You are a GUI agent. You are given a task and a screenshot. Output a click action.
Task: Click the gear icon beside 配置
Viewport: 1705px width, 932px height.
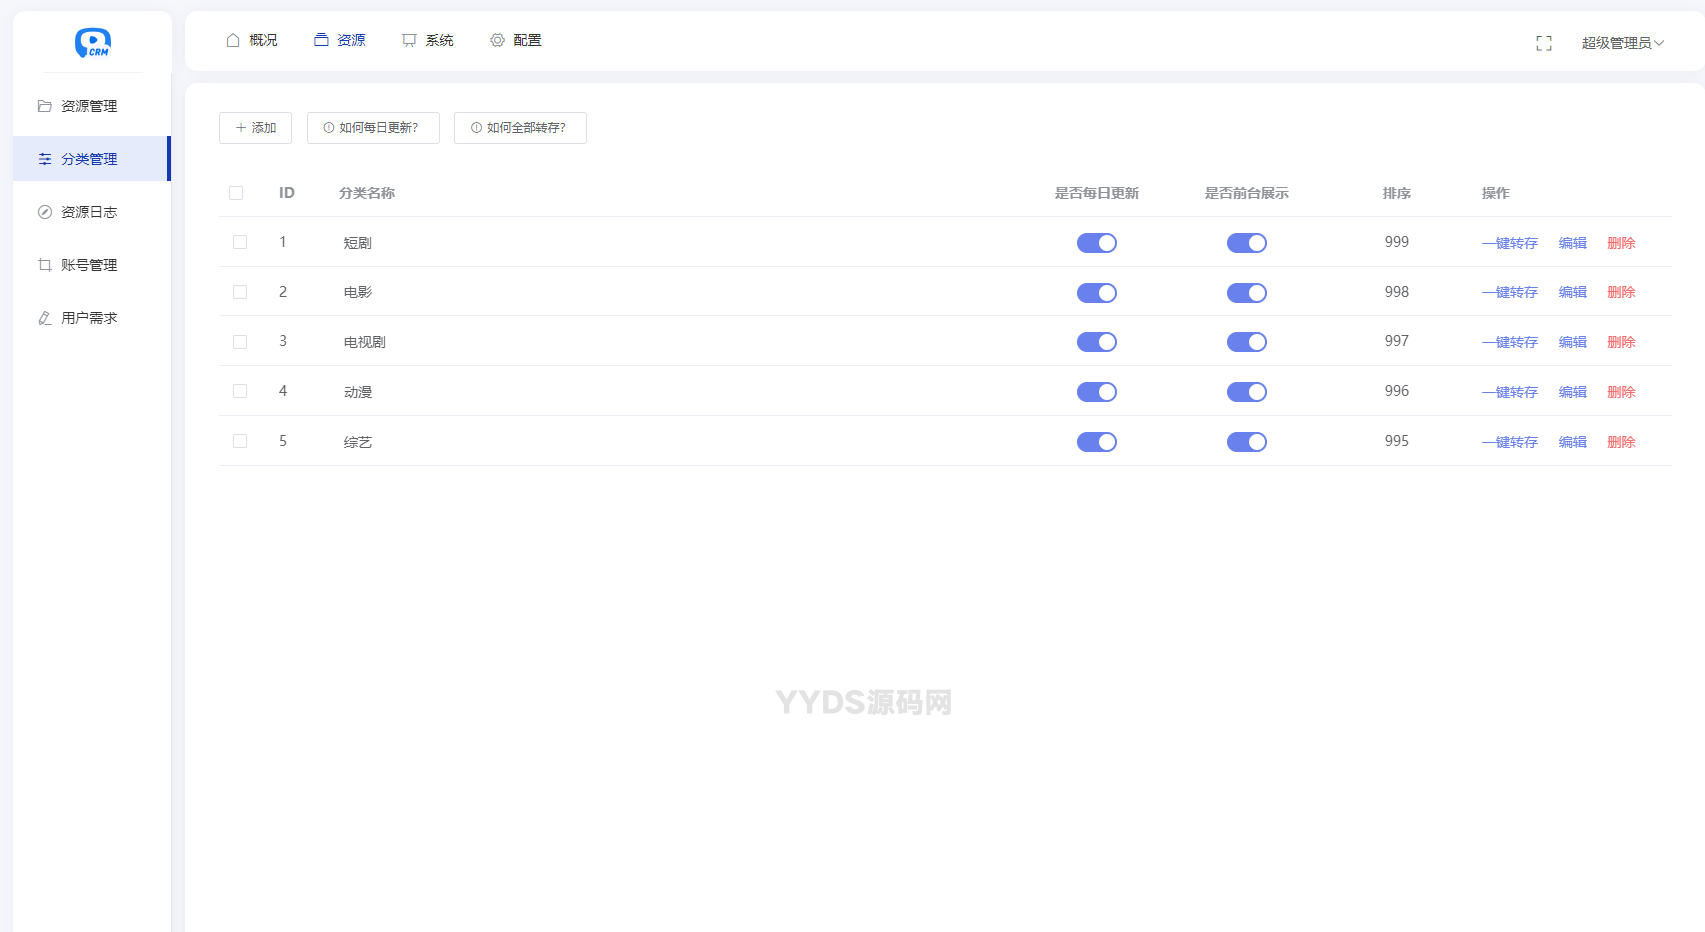pyautogui.click(x=497, y=40)
